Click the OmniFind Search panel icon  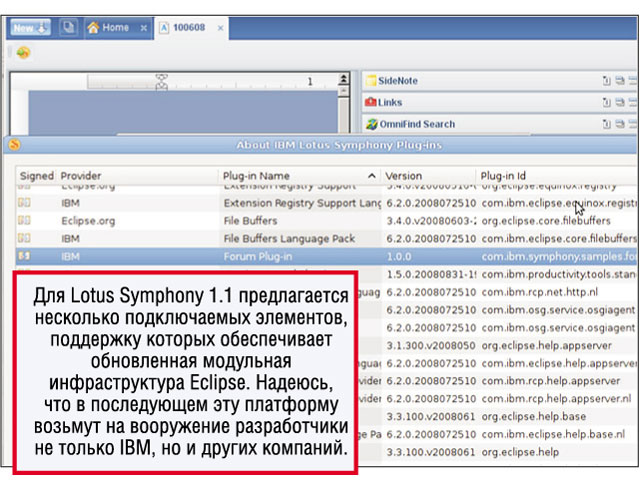click(x=371, y=124)
